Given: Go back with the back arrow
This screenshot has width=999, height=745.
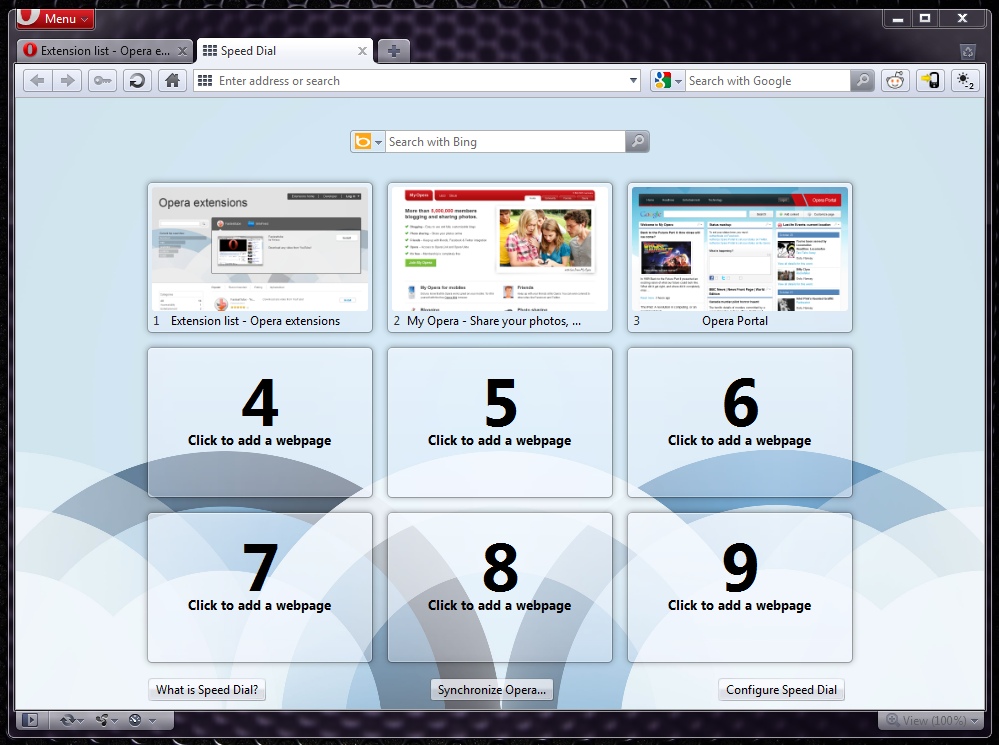Looking at the screenshot, I should pyautogui.click(x=38, y=81).
